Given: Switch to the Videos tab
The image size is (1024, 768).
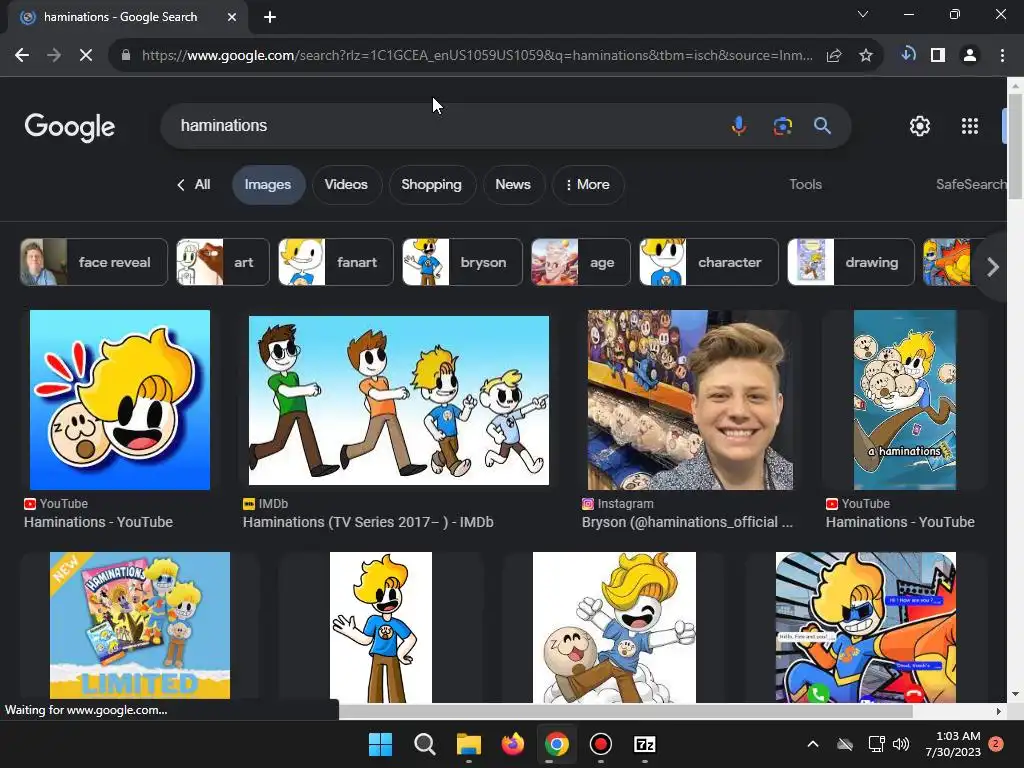Looking at the screenshot, I should 346,185.
